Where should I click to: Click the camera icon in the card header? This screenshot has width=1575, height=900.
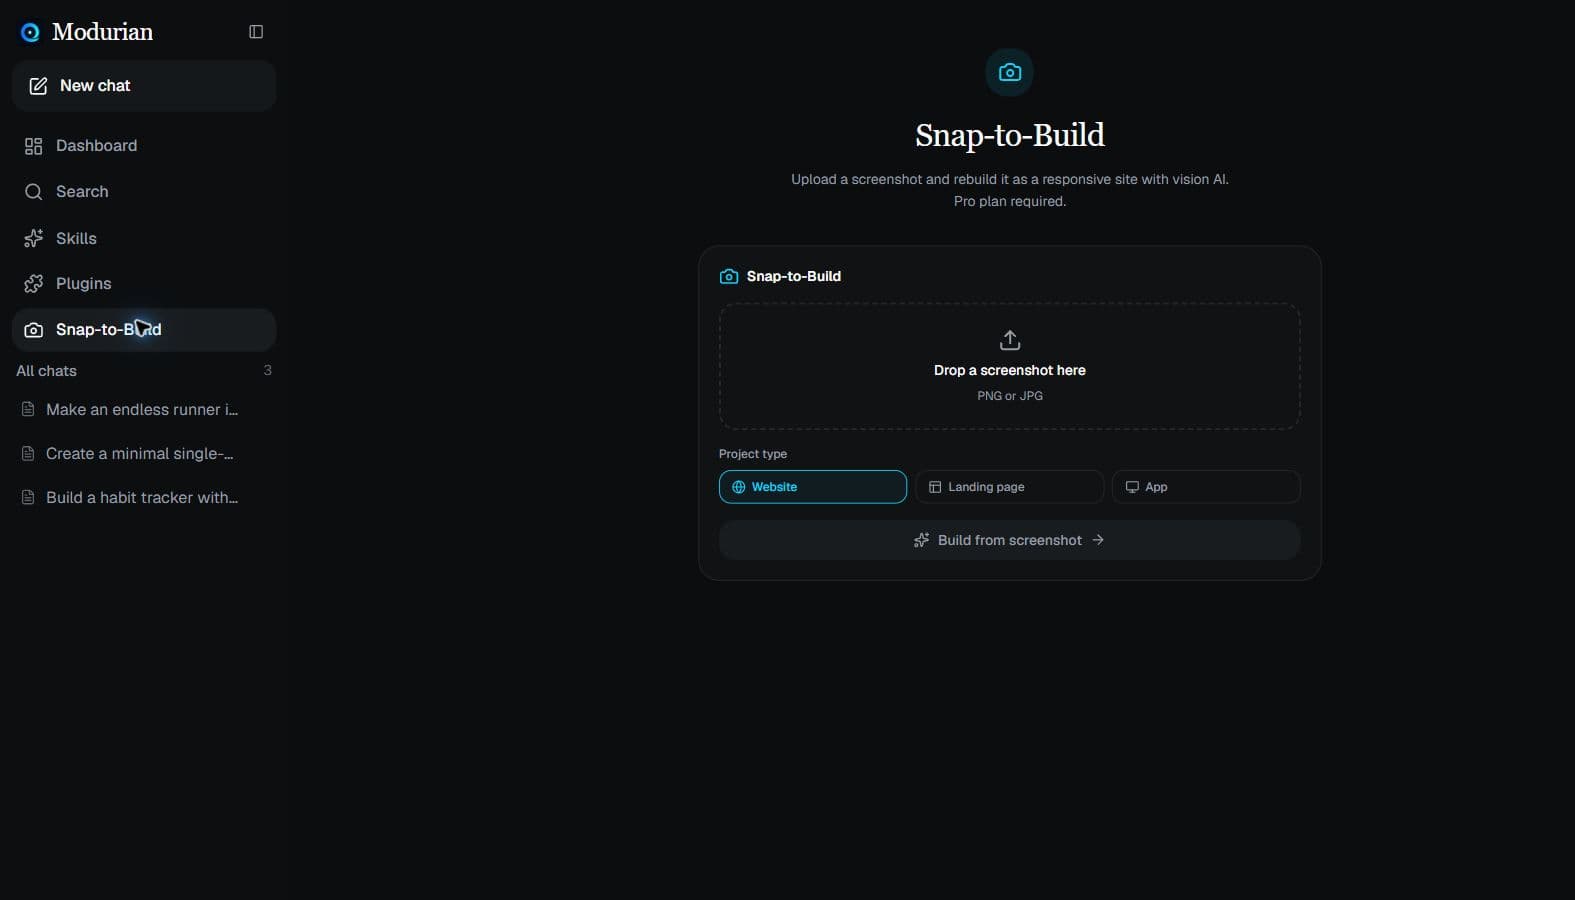729,276
